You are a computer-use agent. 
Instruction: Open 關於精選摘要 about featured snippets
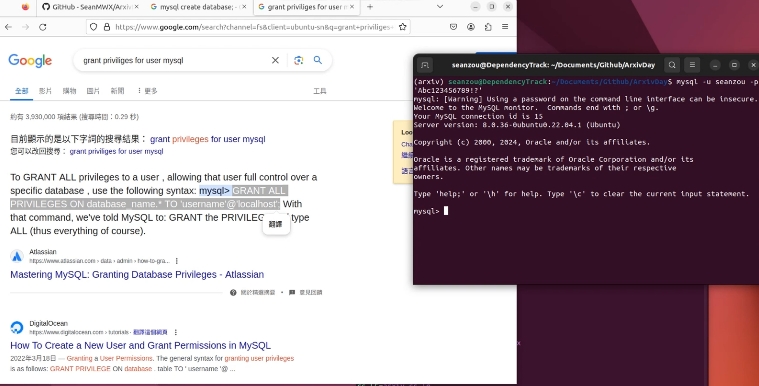[x=252, y=293]
